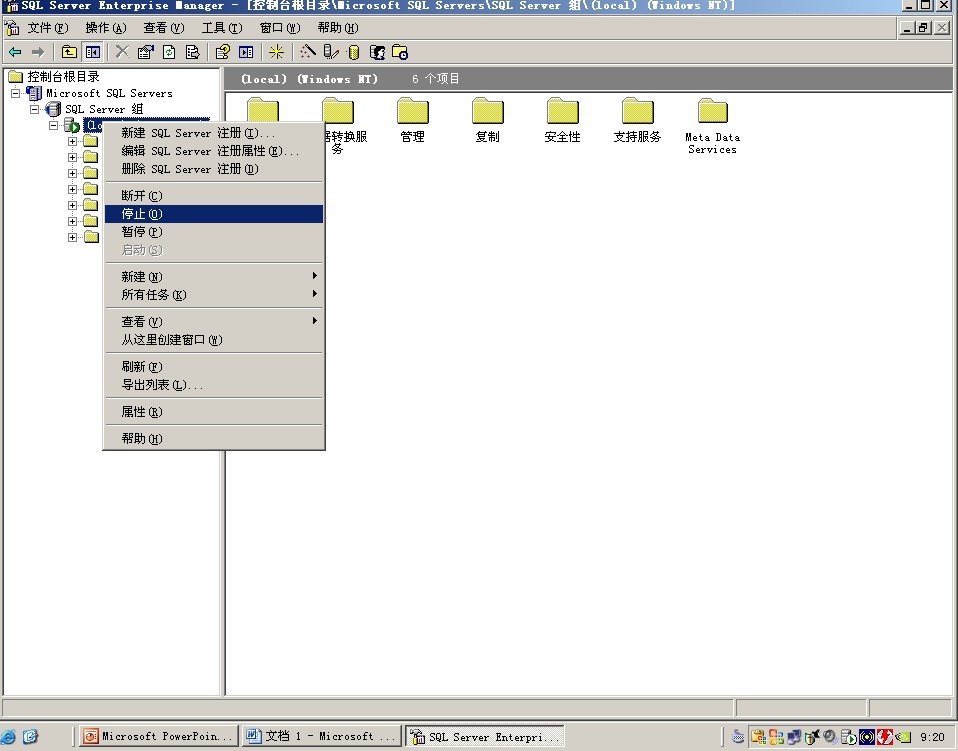Collapse the (local) server tree node

click(54, 125)
